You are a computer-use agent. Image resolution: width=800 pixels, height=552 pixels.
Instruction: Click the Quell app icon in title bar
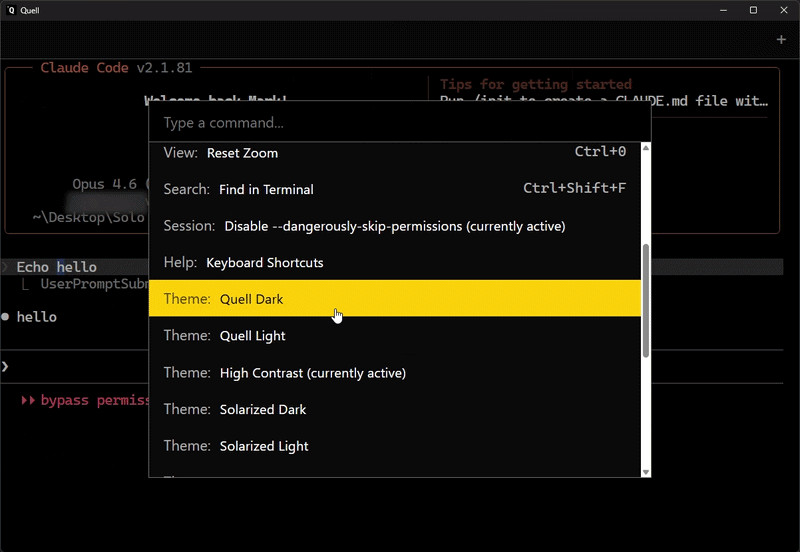(11, 10)
